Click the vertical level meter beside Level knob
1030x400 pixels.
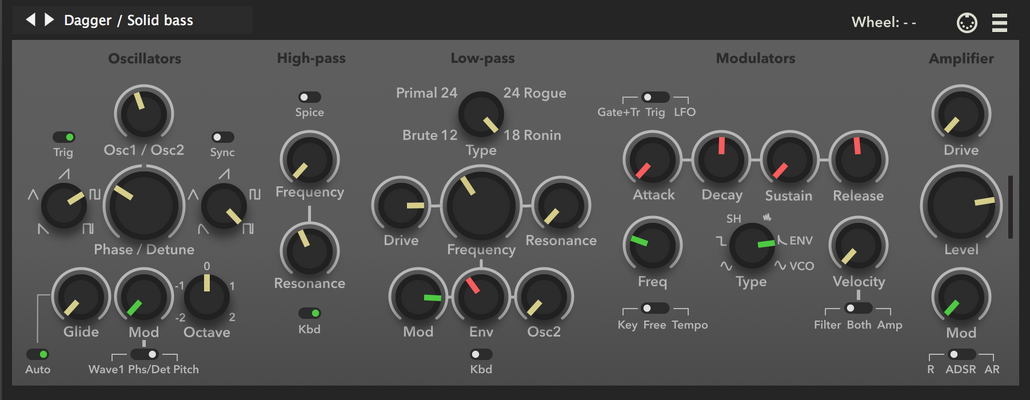click(1010, 206)
